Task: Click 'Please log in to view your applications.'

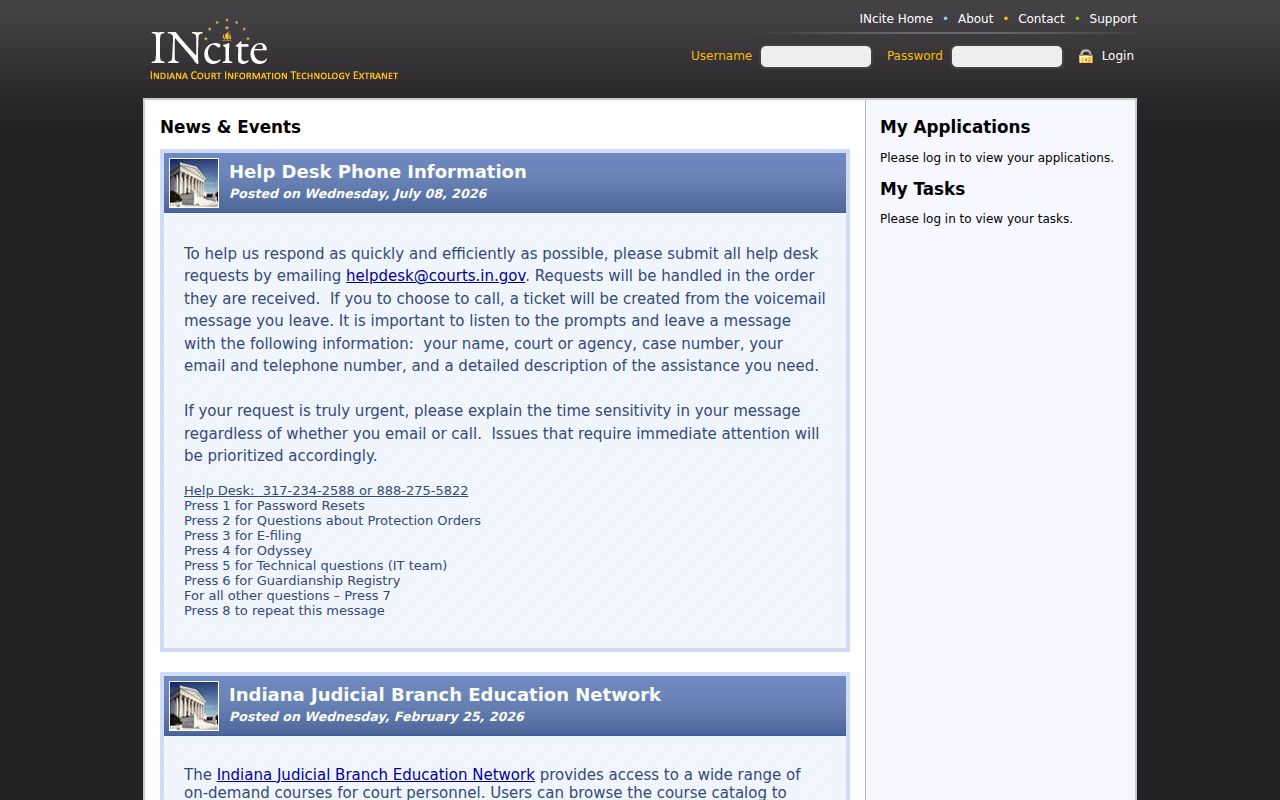Action: coord(996,158)
